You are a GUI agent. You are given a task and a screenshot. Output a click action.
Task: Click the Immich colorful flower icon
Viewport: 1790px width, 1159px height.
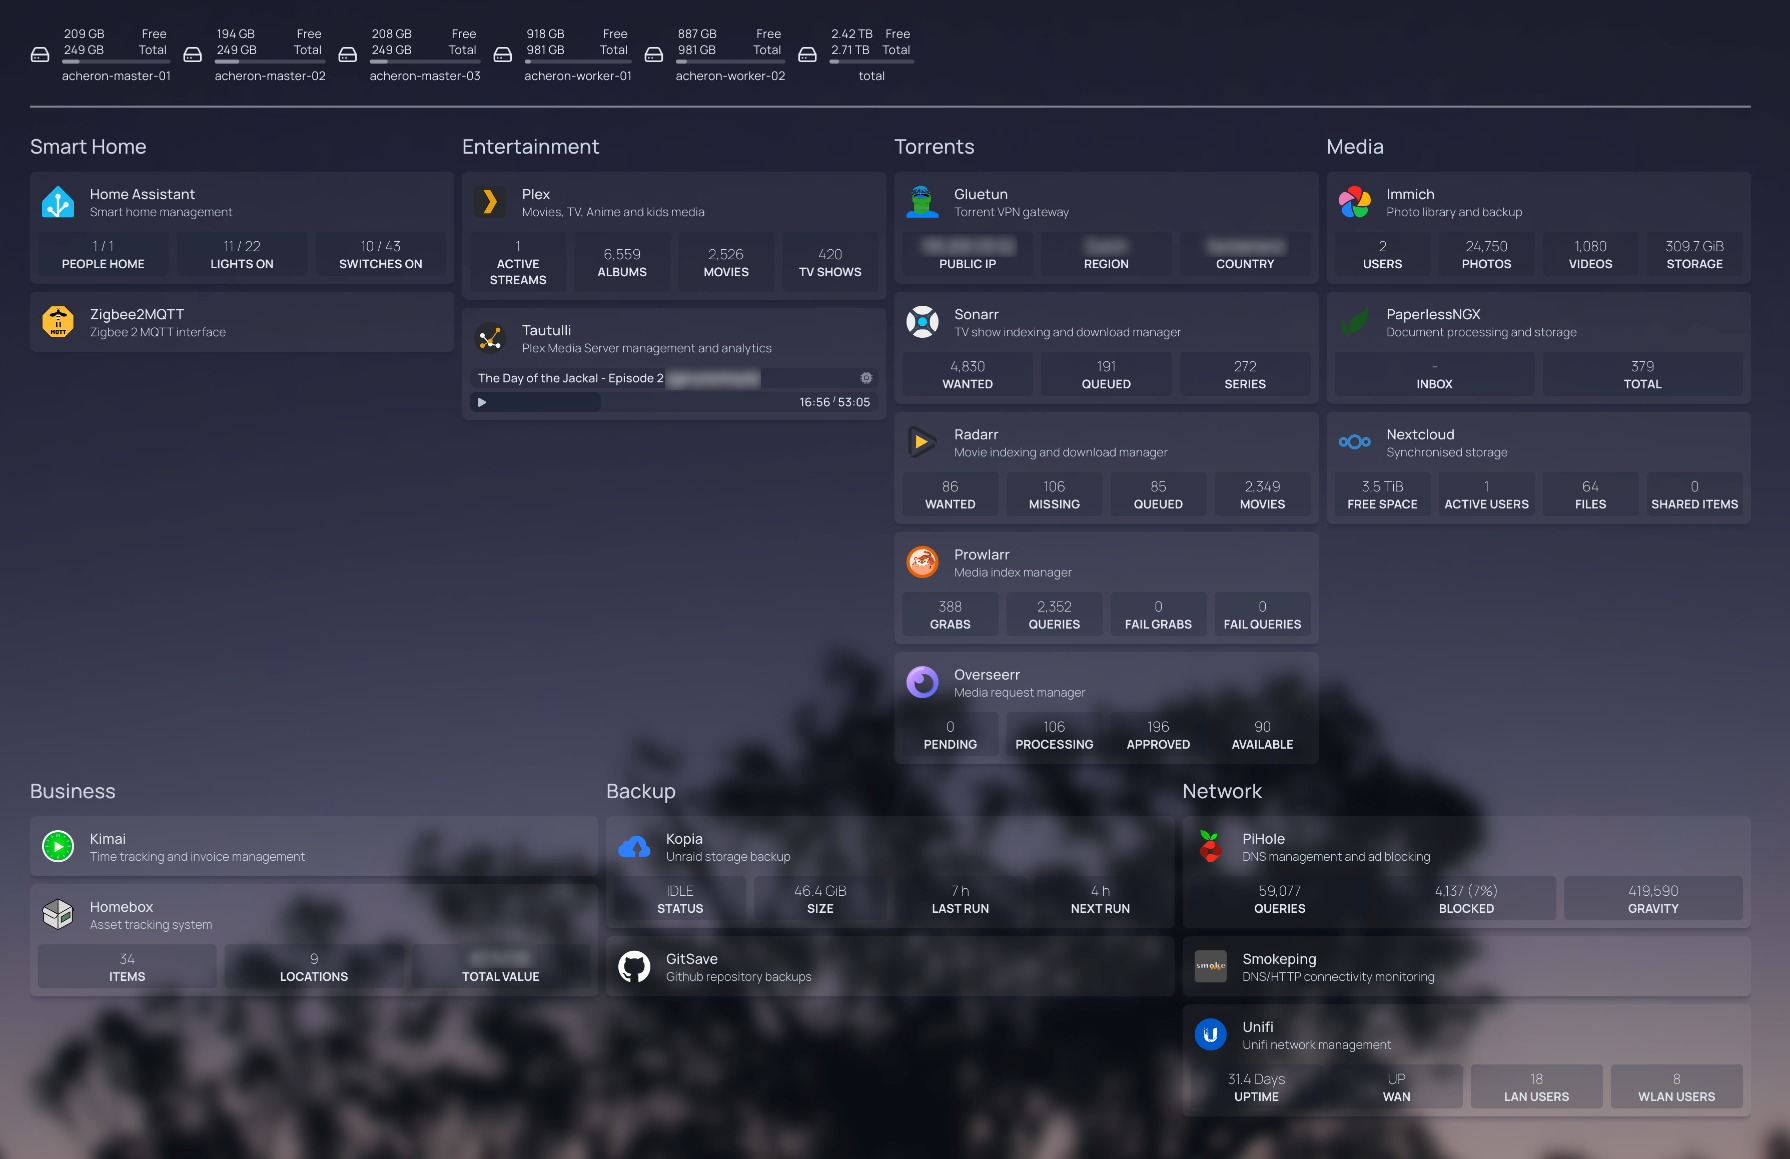click(x=1354, y=202)
